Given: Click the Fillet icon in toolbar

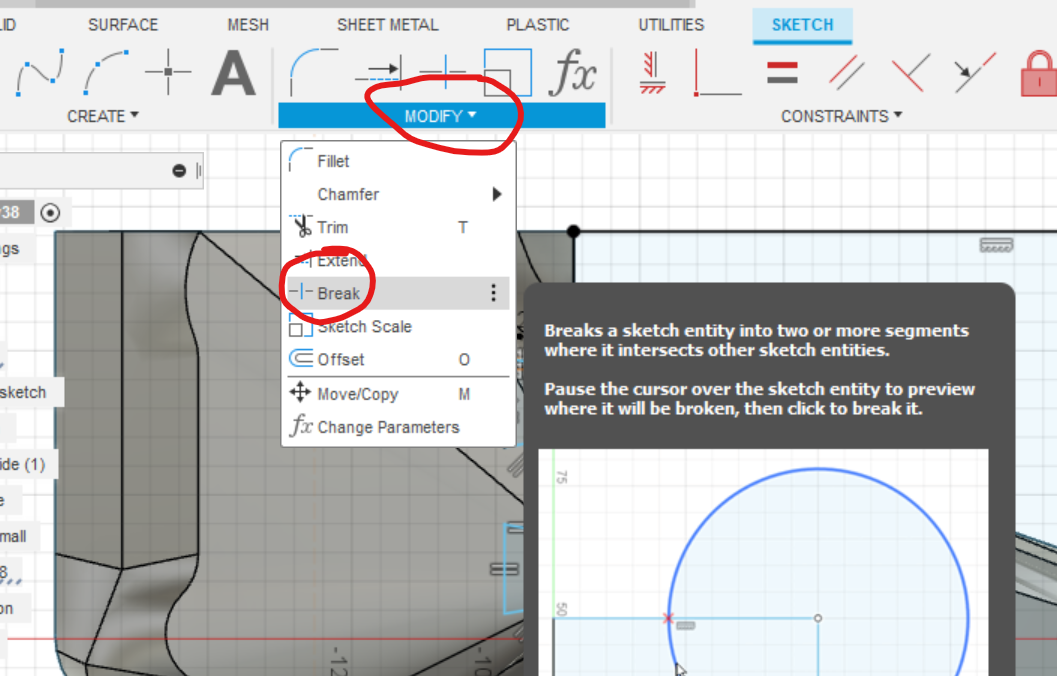Looking at the screenshot, I should coord(313,72).
